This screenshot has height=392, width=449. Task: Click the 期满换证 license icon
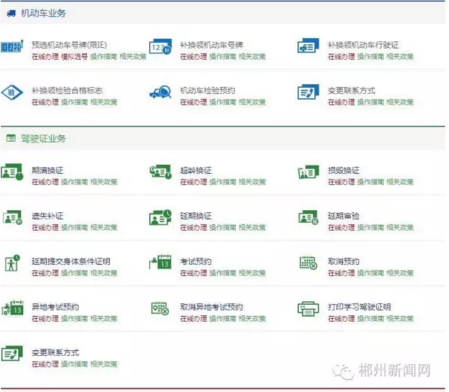click(x=12, y=172)
